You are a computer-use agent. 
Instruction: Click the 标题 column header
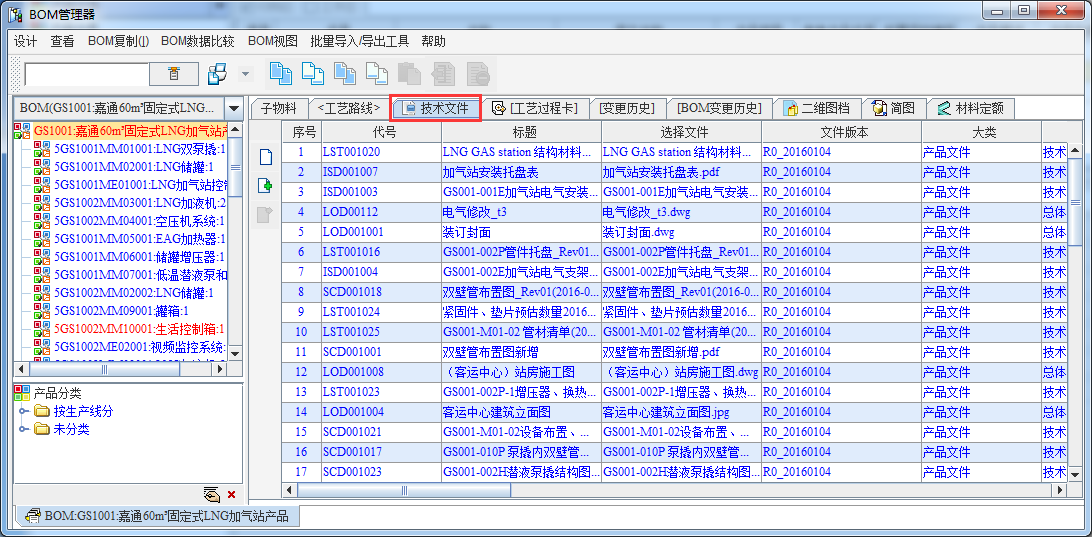[x=522, y=132]
